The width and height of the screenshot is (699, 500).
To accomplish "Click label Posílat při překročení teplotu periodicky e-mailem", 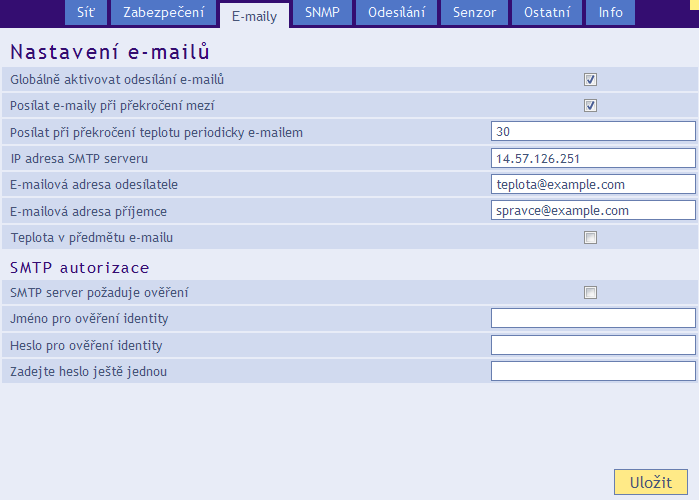I will 156,132.
